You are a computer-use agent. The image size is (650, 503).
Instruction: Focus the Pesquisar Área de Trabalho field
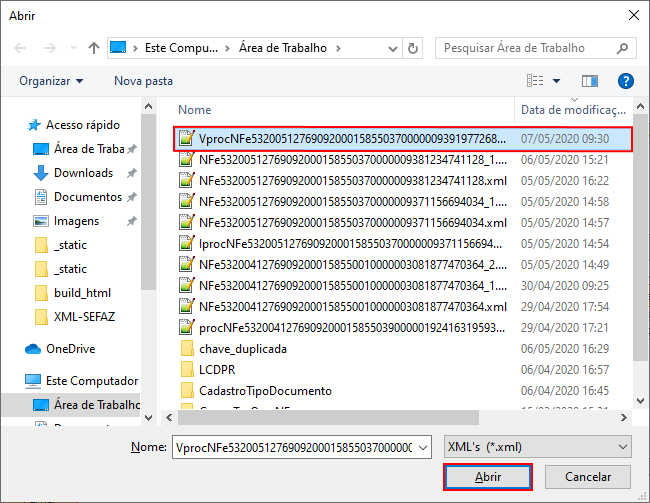point(536,48)
